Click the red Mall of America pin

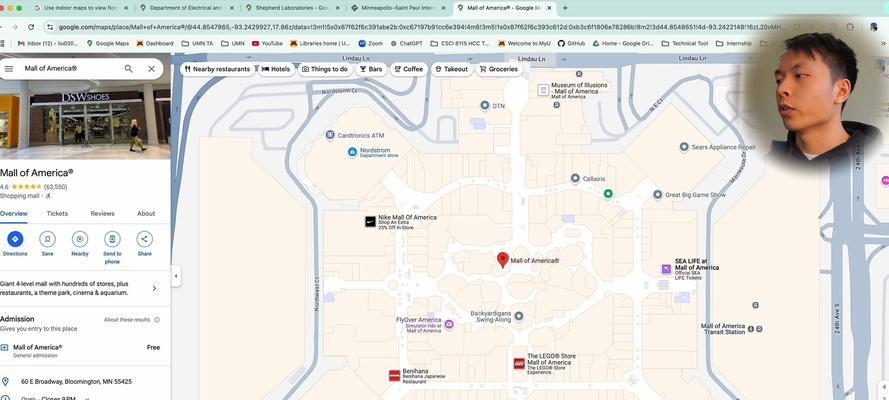point(502,260)
